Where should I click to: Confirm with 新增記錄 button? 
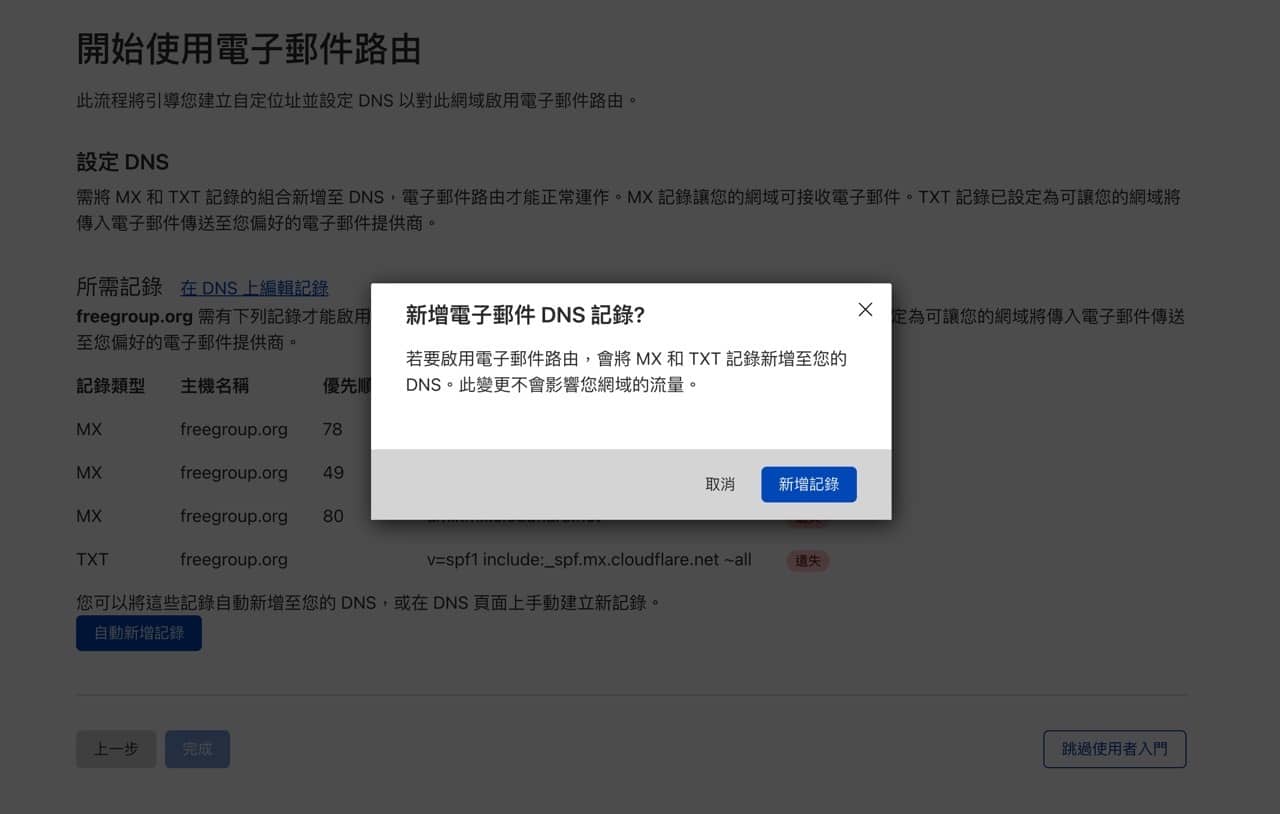(808, 484)
